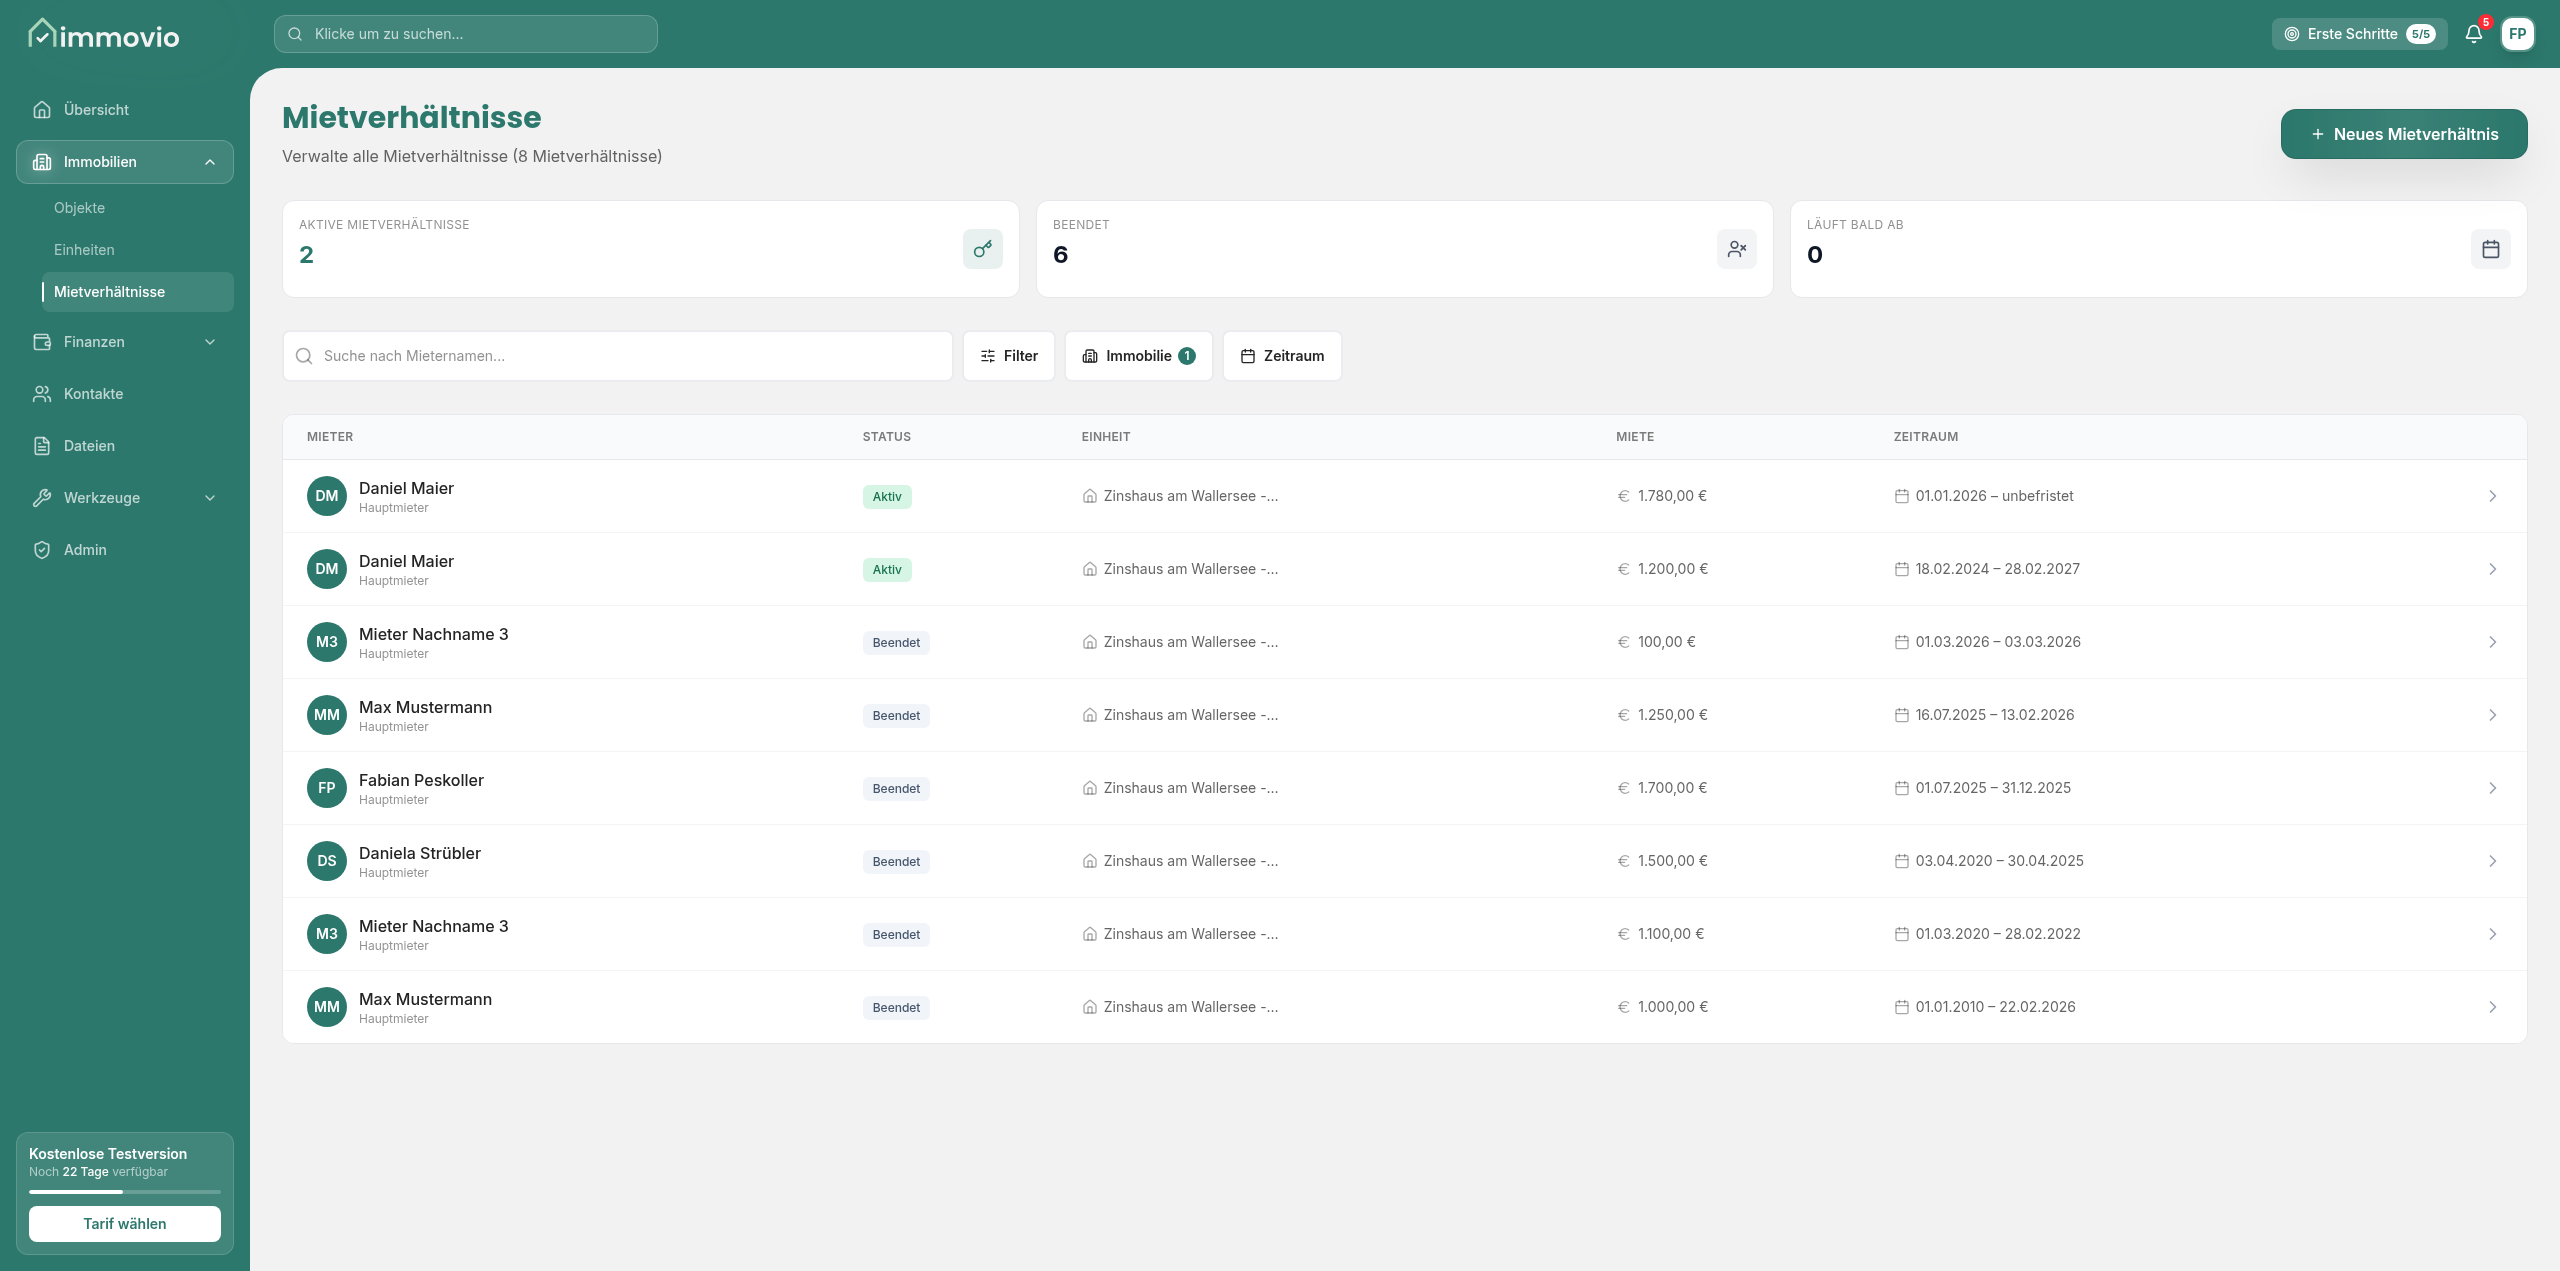The height and width of the screenshot is (1271, 2560).
Task: Open the Objekte sidebar item
Action: 79,208
